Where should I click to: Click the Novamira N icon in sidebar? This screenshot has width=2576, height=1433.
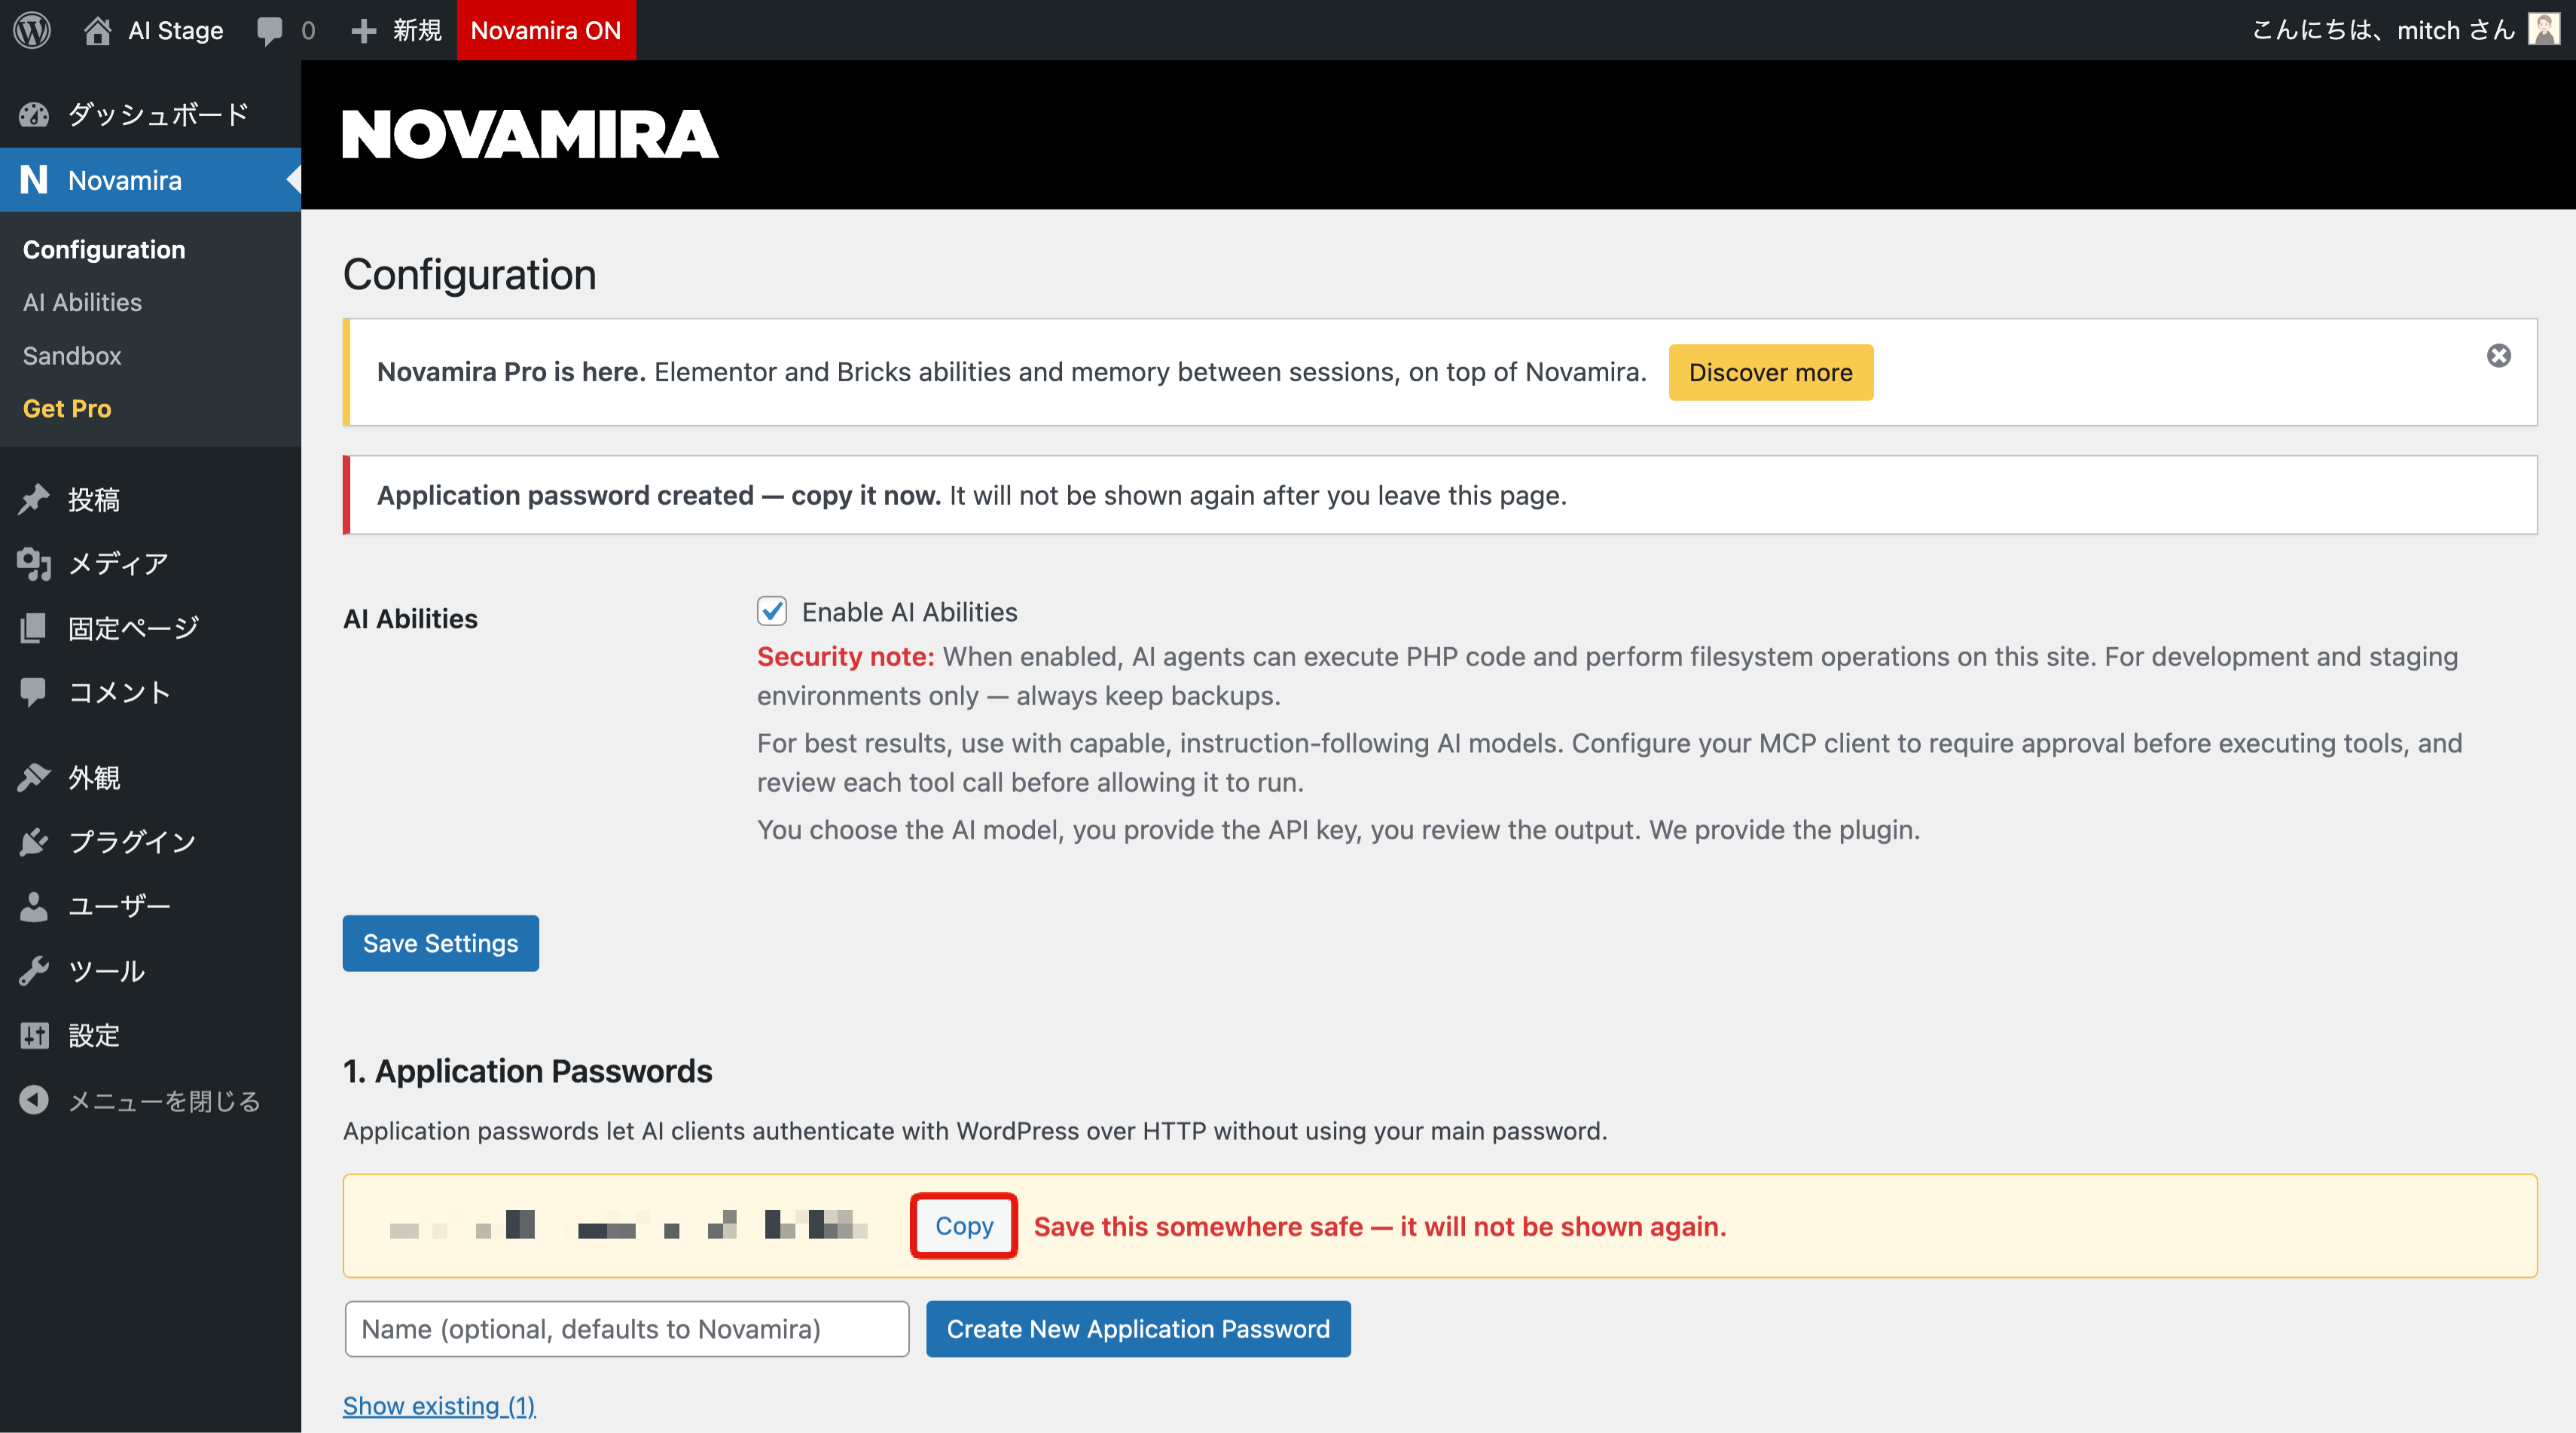(x=34, y=180)
